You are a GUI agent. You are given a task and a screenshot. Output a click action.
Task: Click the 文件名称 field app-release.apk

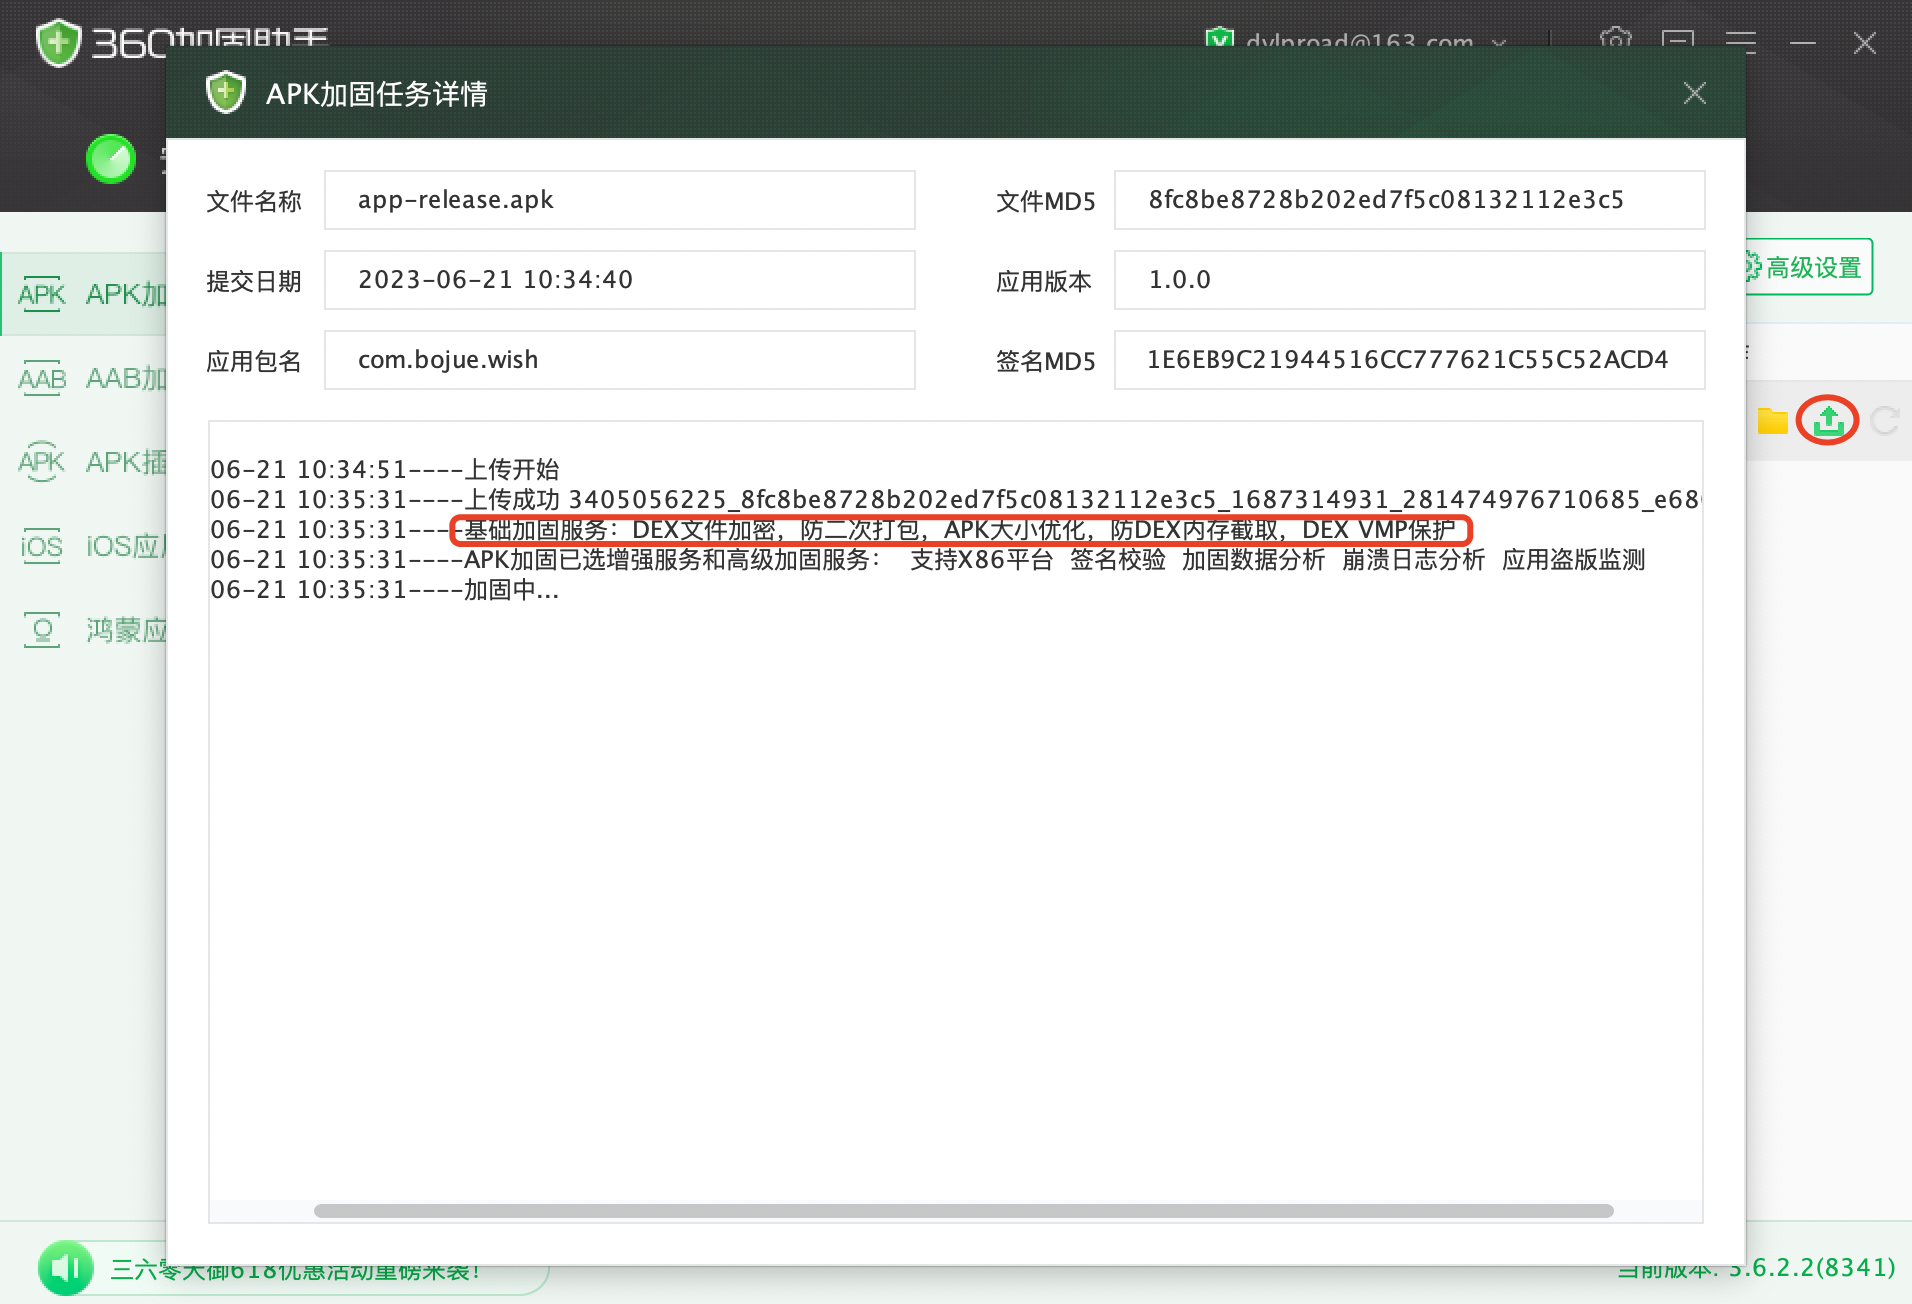pyautogui.click(x=620, y=200)
